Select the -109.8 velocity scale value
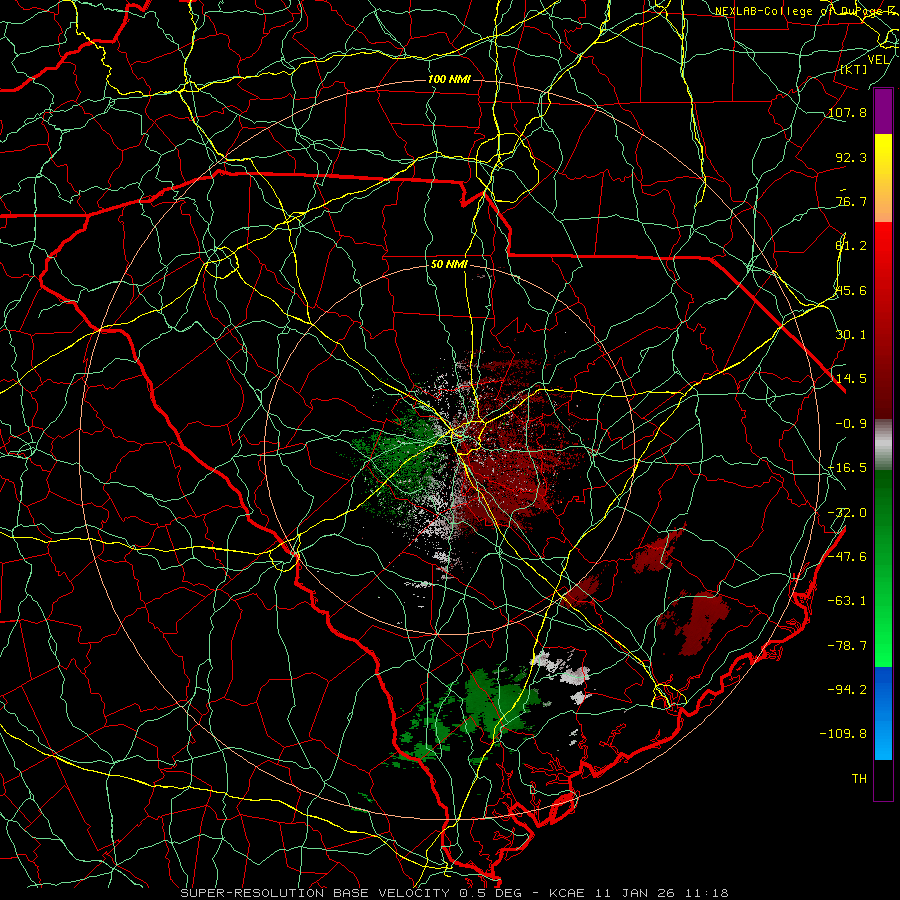The width and height of the screenshot is (900, 900). [x=843, y=734]
